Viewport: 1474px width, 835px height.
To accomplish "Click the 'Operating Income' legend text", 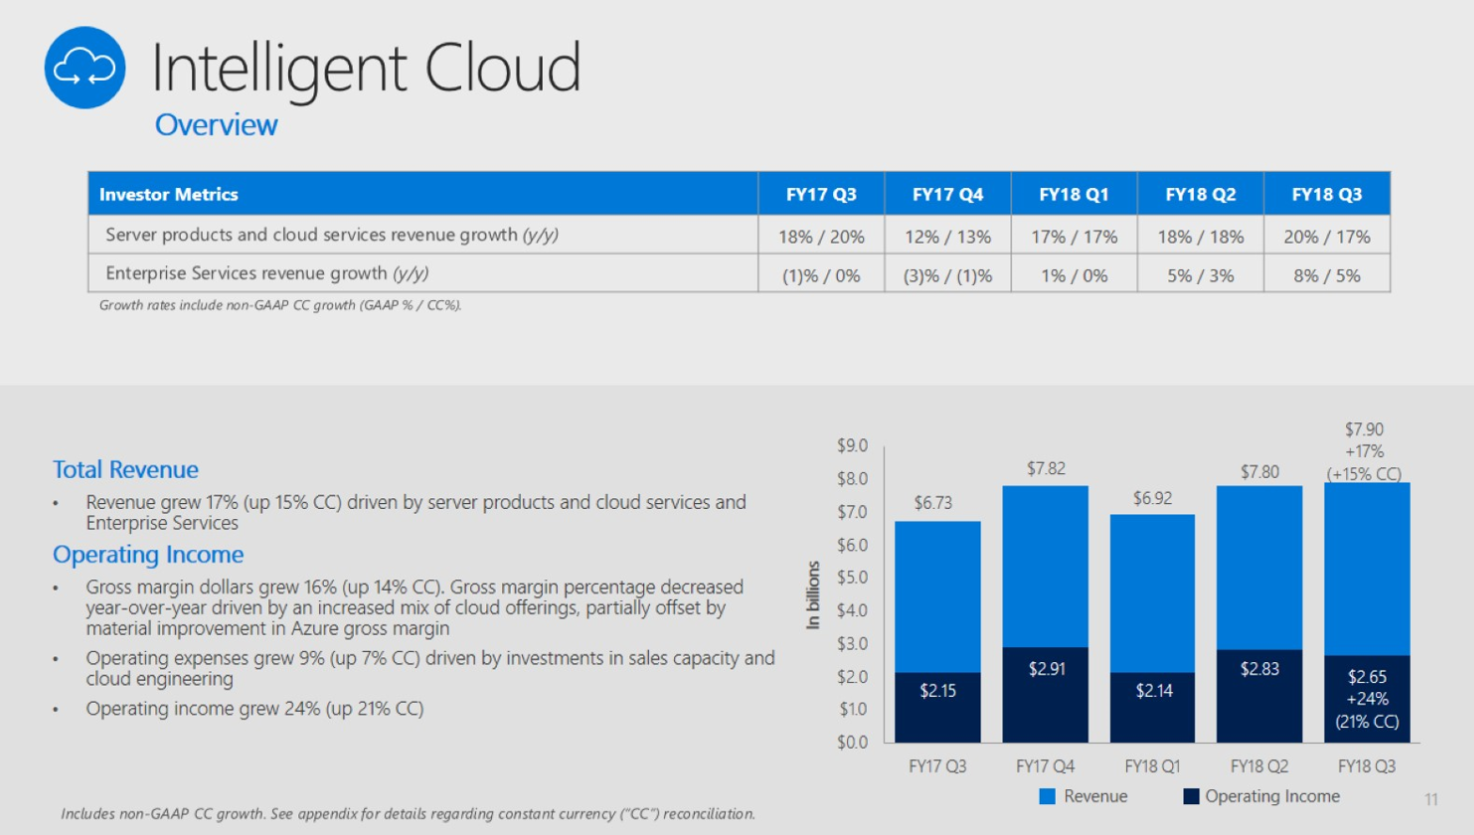I will coord(1272,796).
